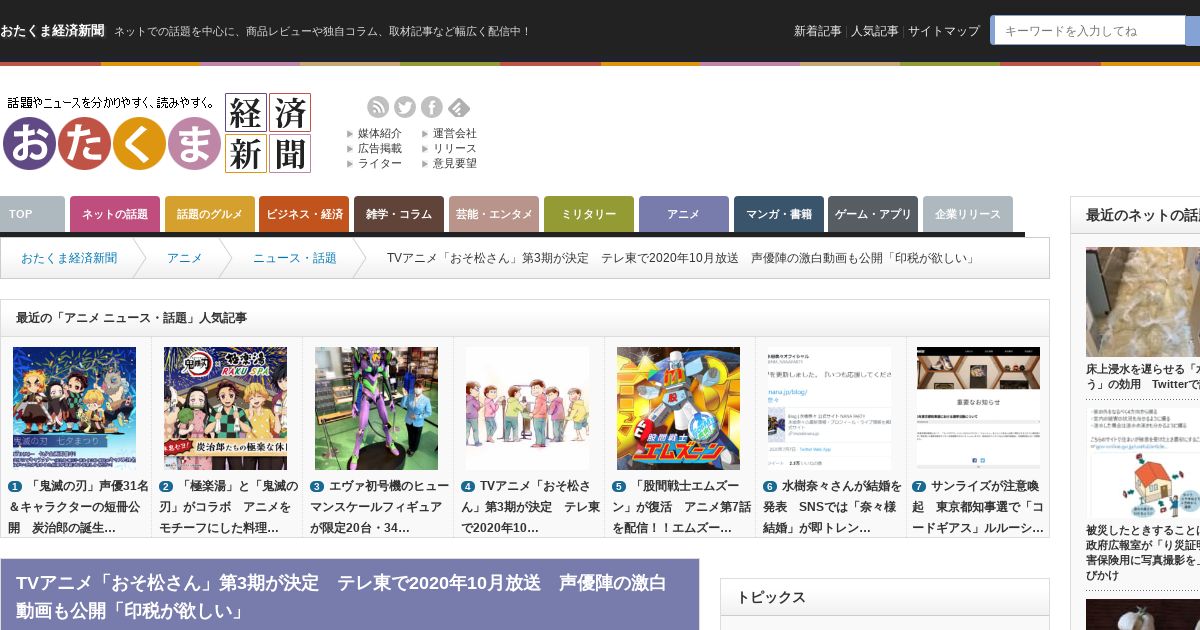1200x630 pixels.
Task: Open the Twitter icon in header
Action: [x=405, y=107]
